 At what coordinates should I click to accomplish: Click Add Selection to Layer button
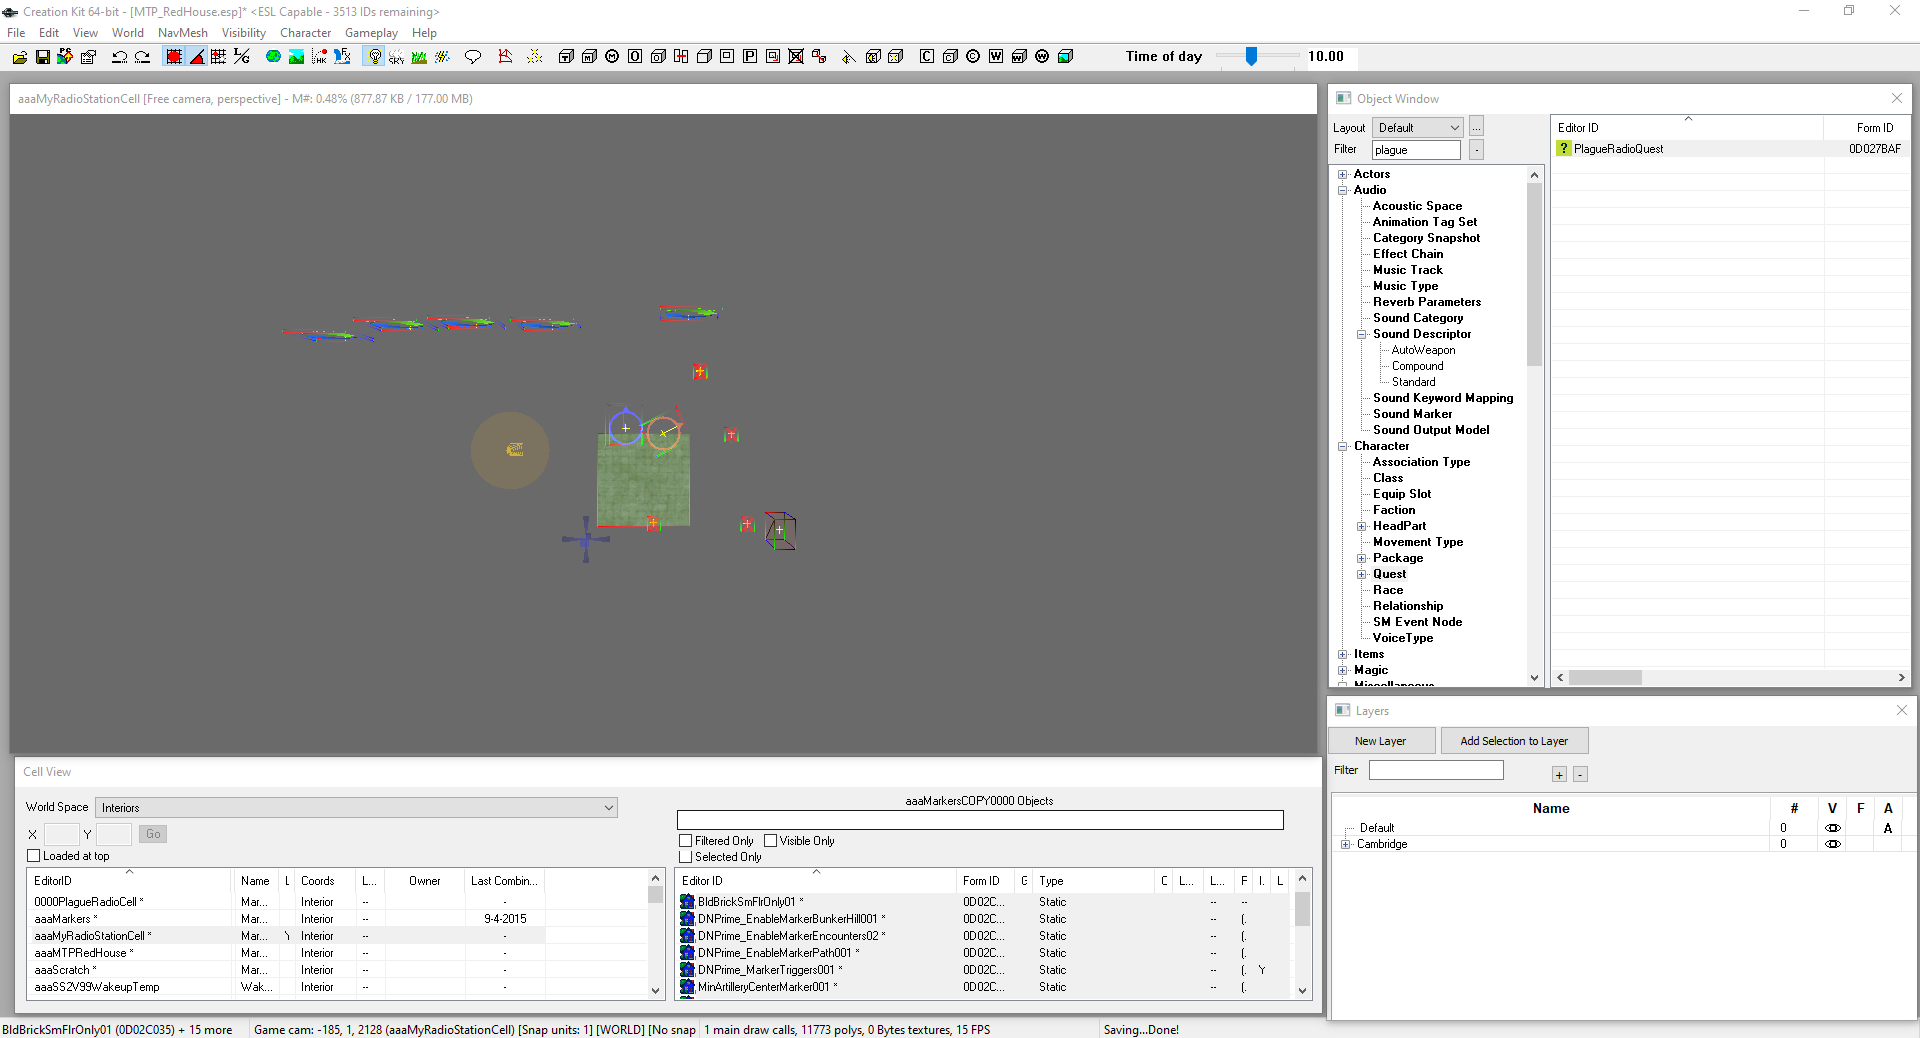[x=1514, y=741]
